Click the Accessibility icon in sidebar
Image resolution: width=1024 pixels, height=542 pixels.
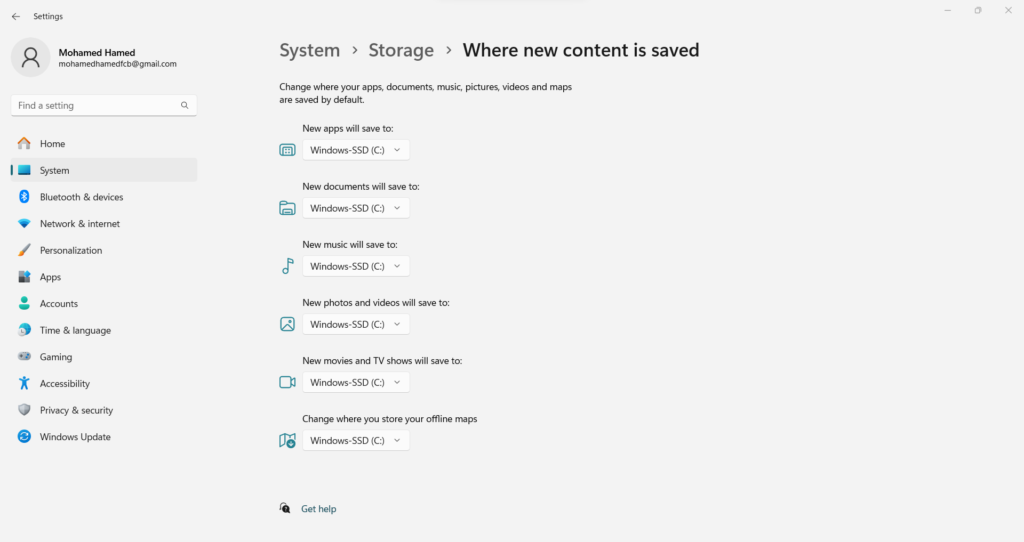click(24, 384)
